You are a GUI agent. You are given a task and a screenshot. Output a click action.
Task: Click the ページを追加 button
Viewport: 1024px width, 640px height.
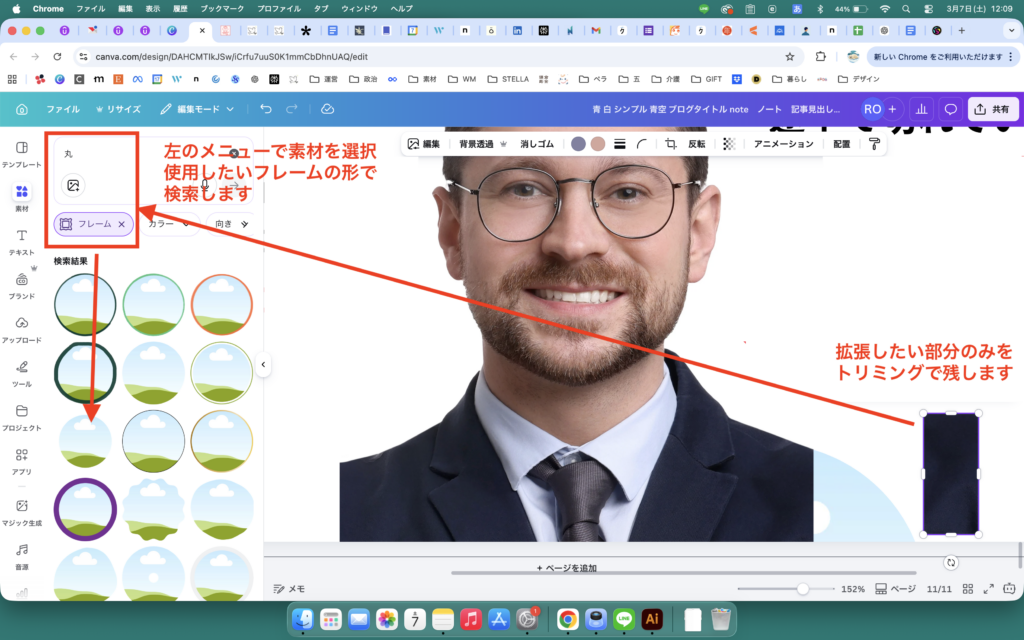tap(566, 568)
